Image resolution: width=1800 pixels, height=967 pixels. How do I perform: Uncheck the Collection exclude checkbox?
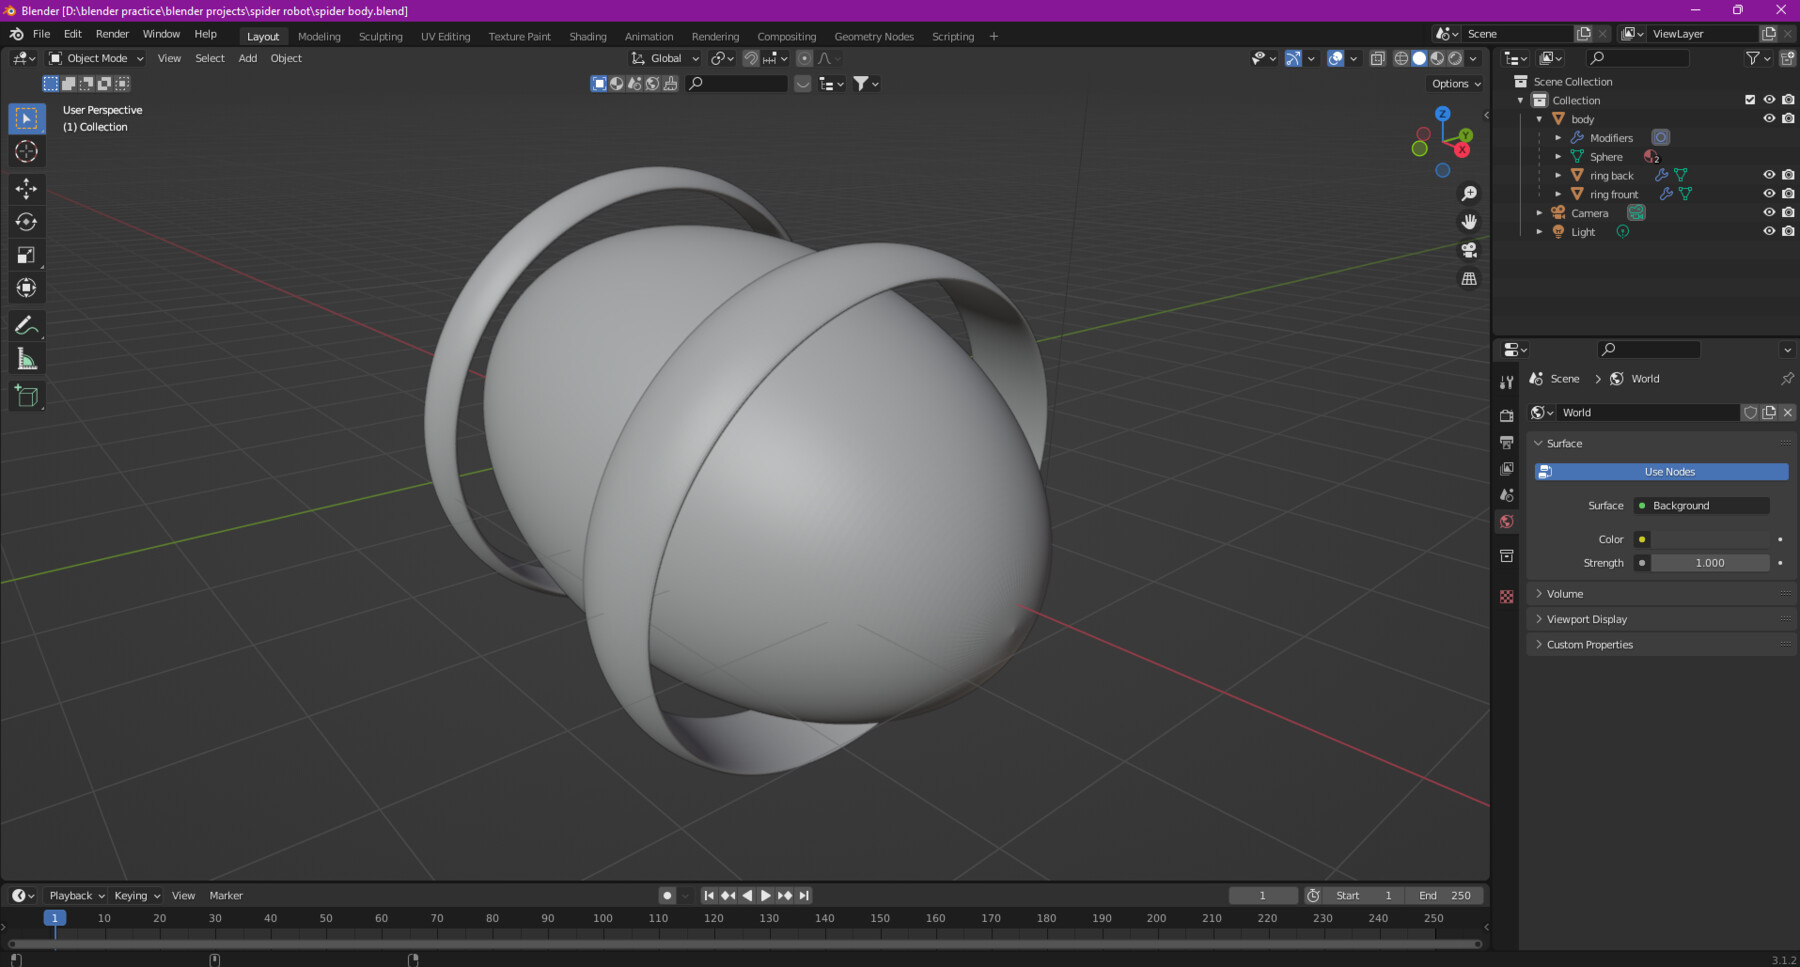1750,100
